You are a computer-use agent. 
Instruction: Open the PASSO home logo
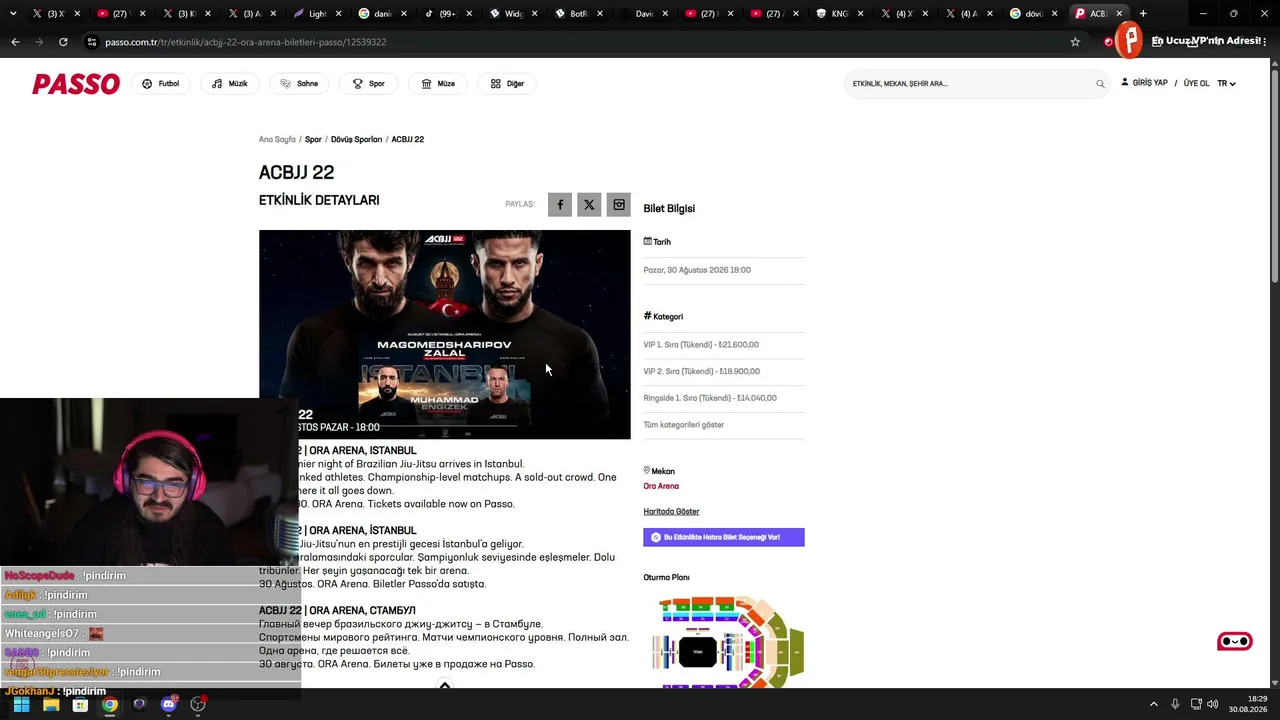tap(76, 84)
